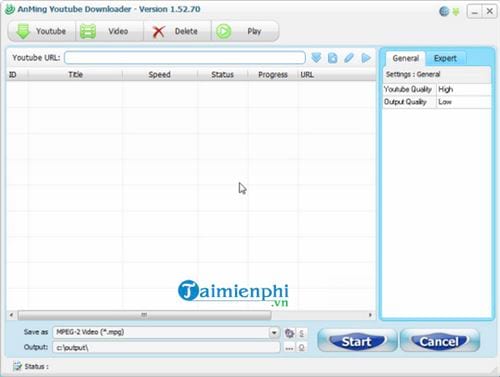Screen dimensions: 500x377
Task: Click the blue download arrow next to URL field
Action: tap(316, 58)
